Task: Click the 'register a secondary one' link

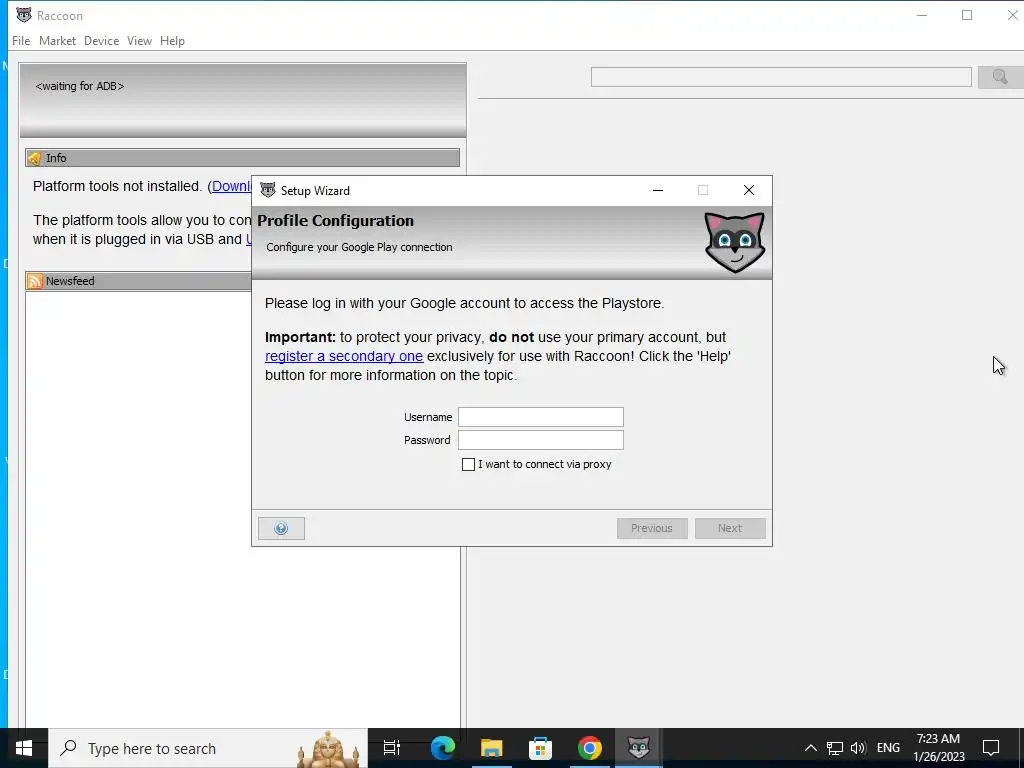Action: 344,356
